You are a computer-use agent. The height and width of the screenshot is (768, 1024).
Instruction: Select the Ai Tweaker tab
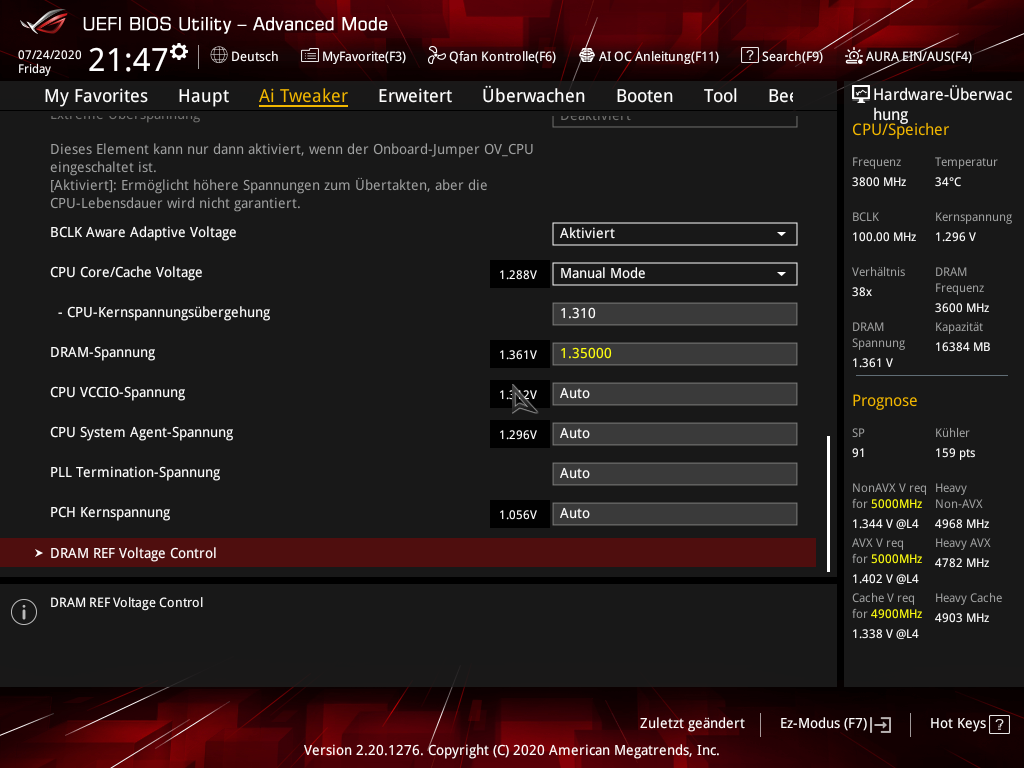(303, 96)
